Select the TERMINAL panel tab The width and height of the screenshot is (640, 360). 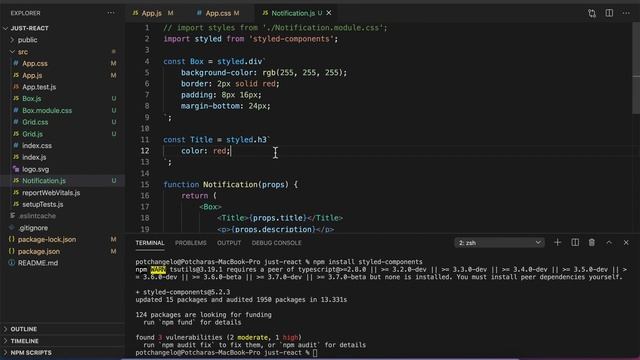coord(150,243)
